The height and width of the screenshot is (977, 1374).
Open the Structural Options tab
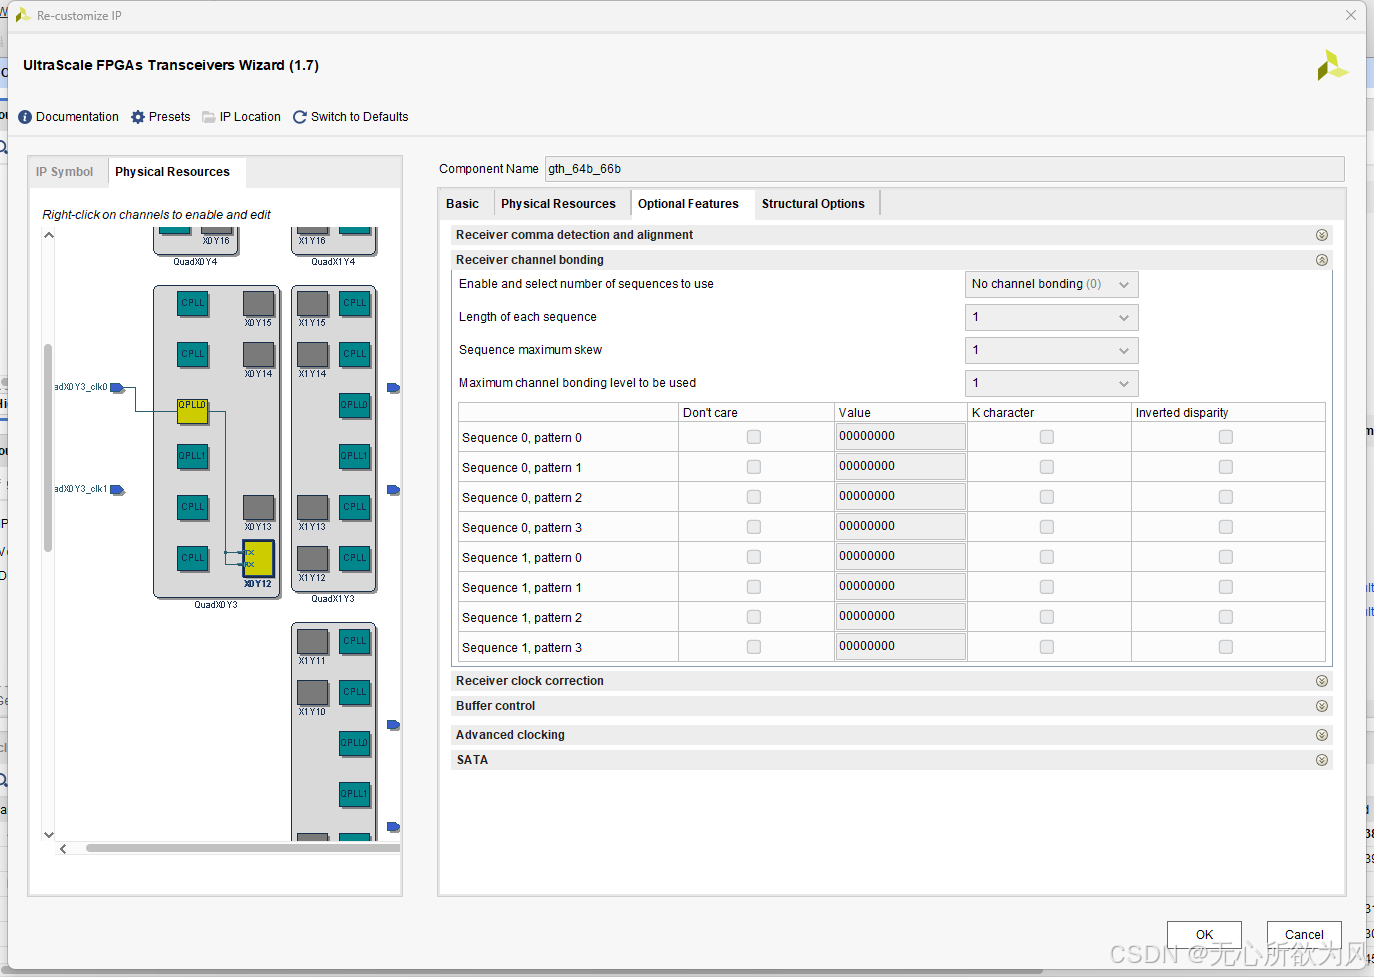(814, 204)
